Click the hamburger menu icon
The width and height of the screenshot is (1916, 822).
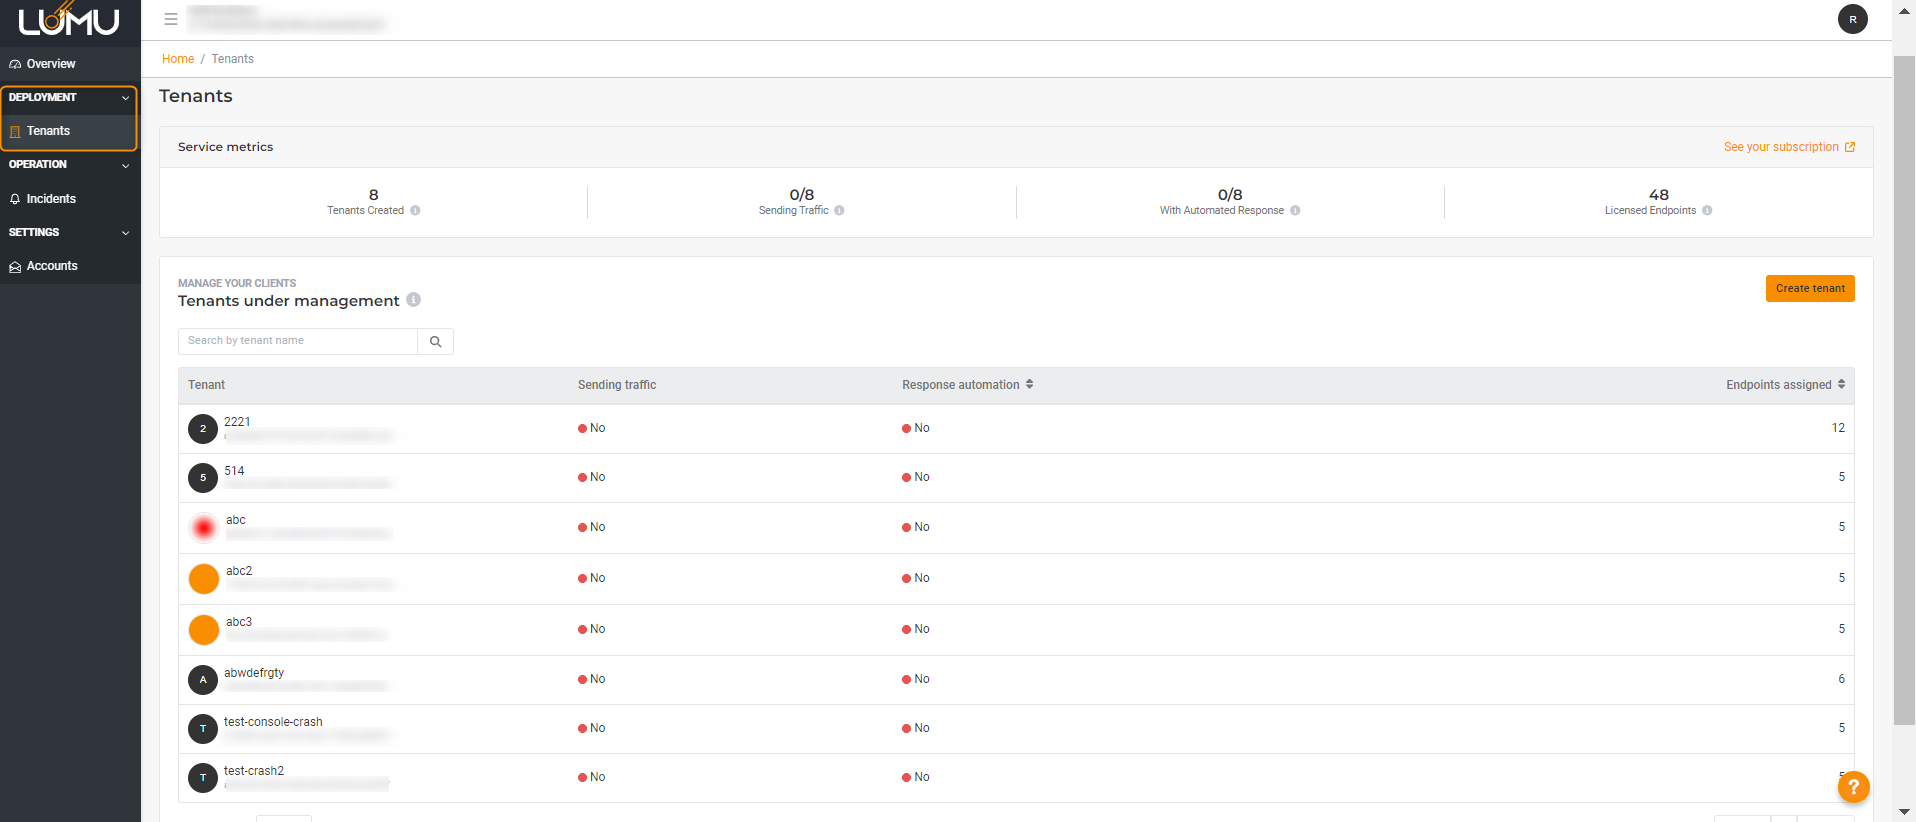tap(171, 19)
